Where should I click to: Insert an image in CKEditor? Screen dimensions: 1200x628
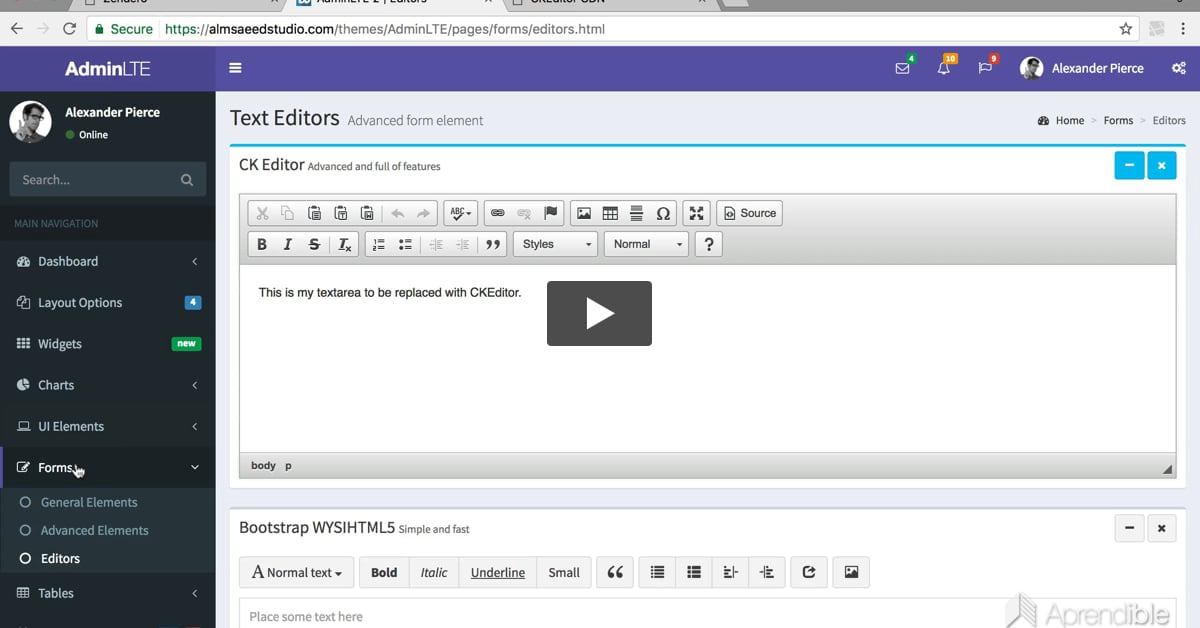(x=584, y=213)
